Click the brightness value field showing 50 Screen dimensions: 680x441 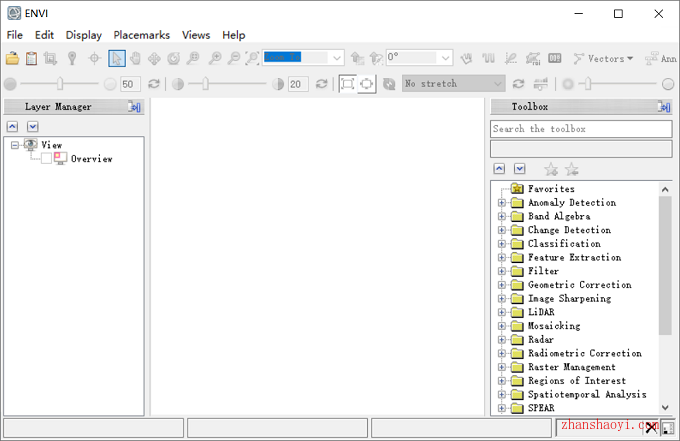(x=130, y=84)
